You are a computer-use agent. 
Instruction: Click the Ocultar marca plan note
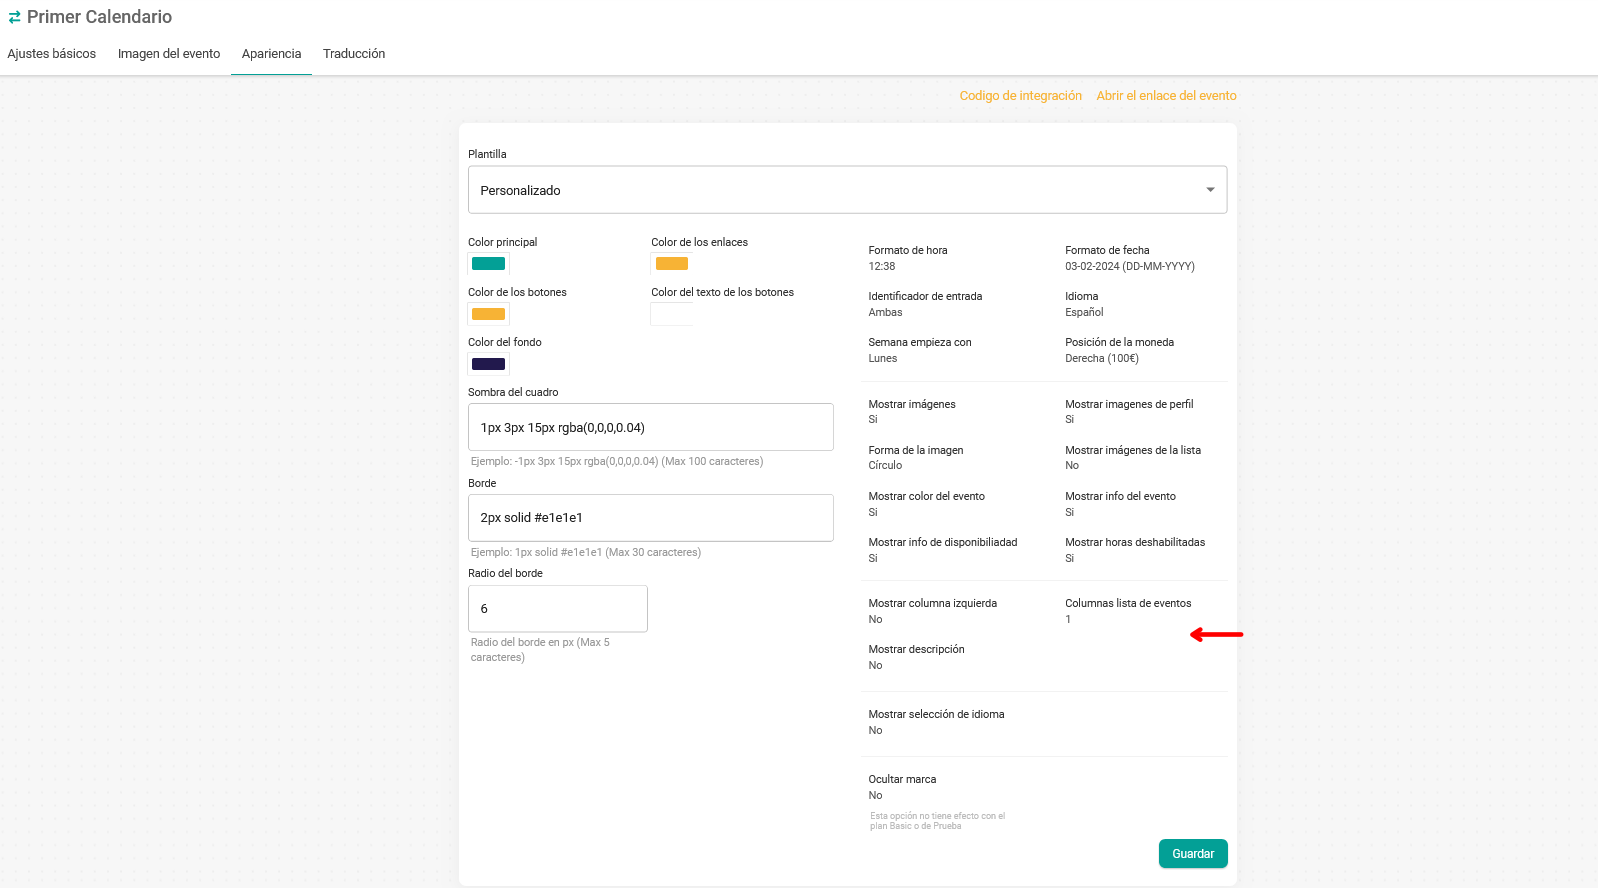(x=937, y=821)
